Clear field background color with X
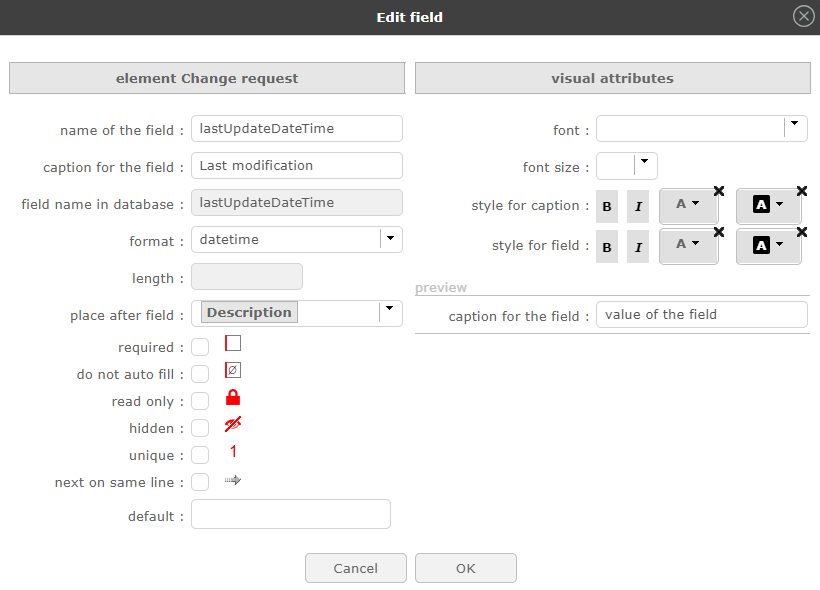Viewport: 820px width, 590px height. point(801,231)
